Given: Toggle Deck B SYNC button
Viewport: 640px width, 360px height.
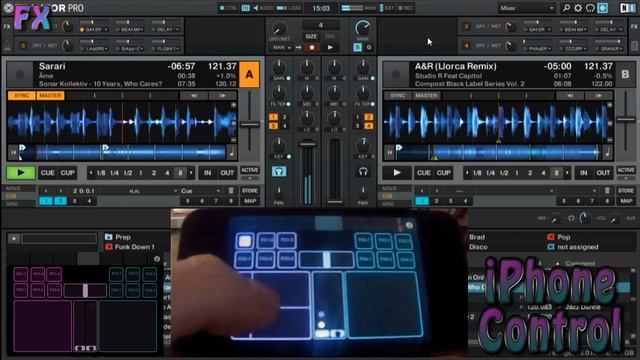Looking at the screenshot, I should [x=398, y=96].
